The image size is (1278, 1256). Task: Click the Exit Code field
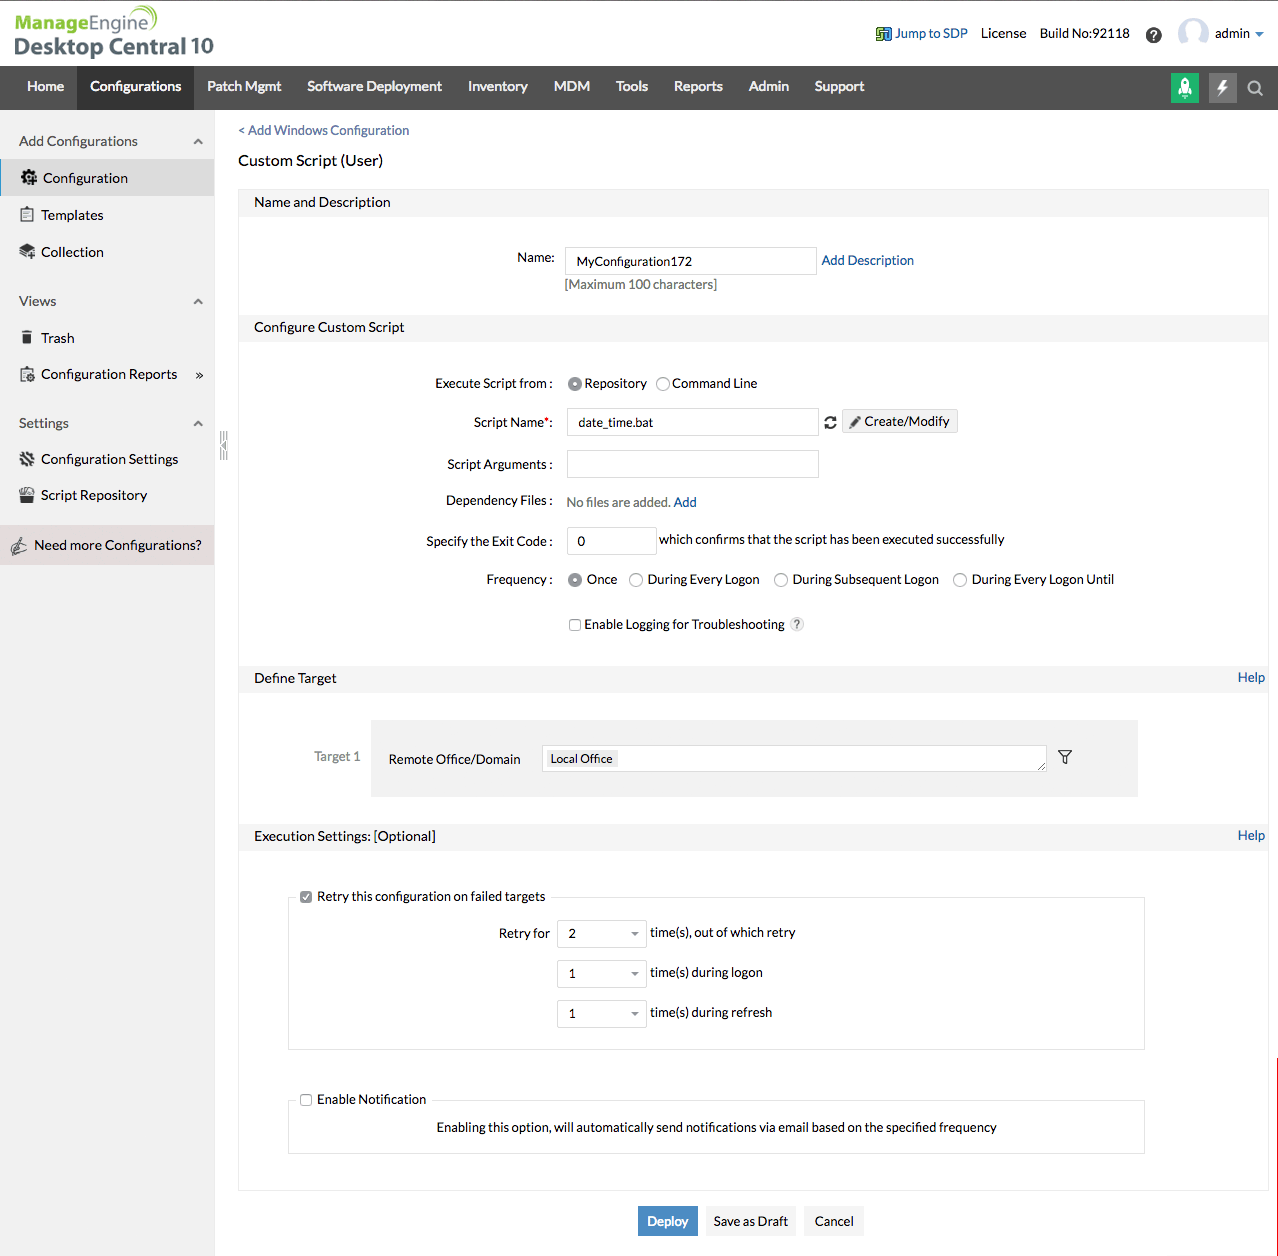(x=612, y=541)
